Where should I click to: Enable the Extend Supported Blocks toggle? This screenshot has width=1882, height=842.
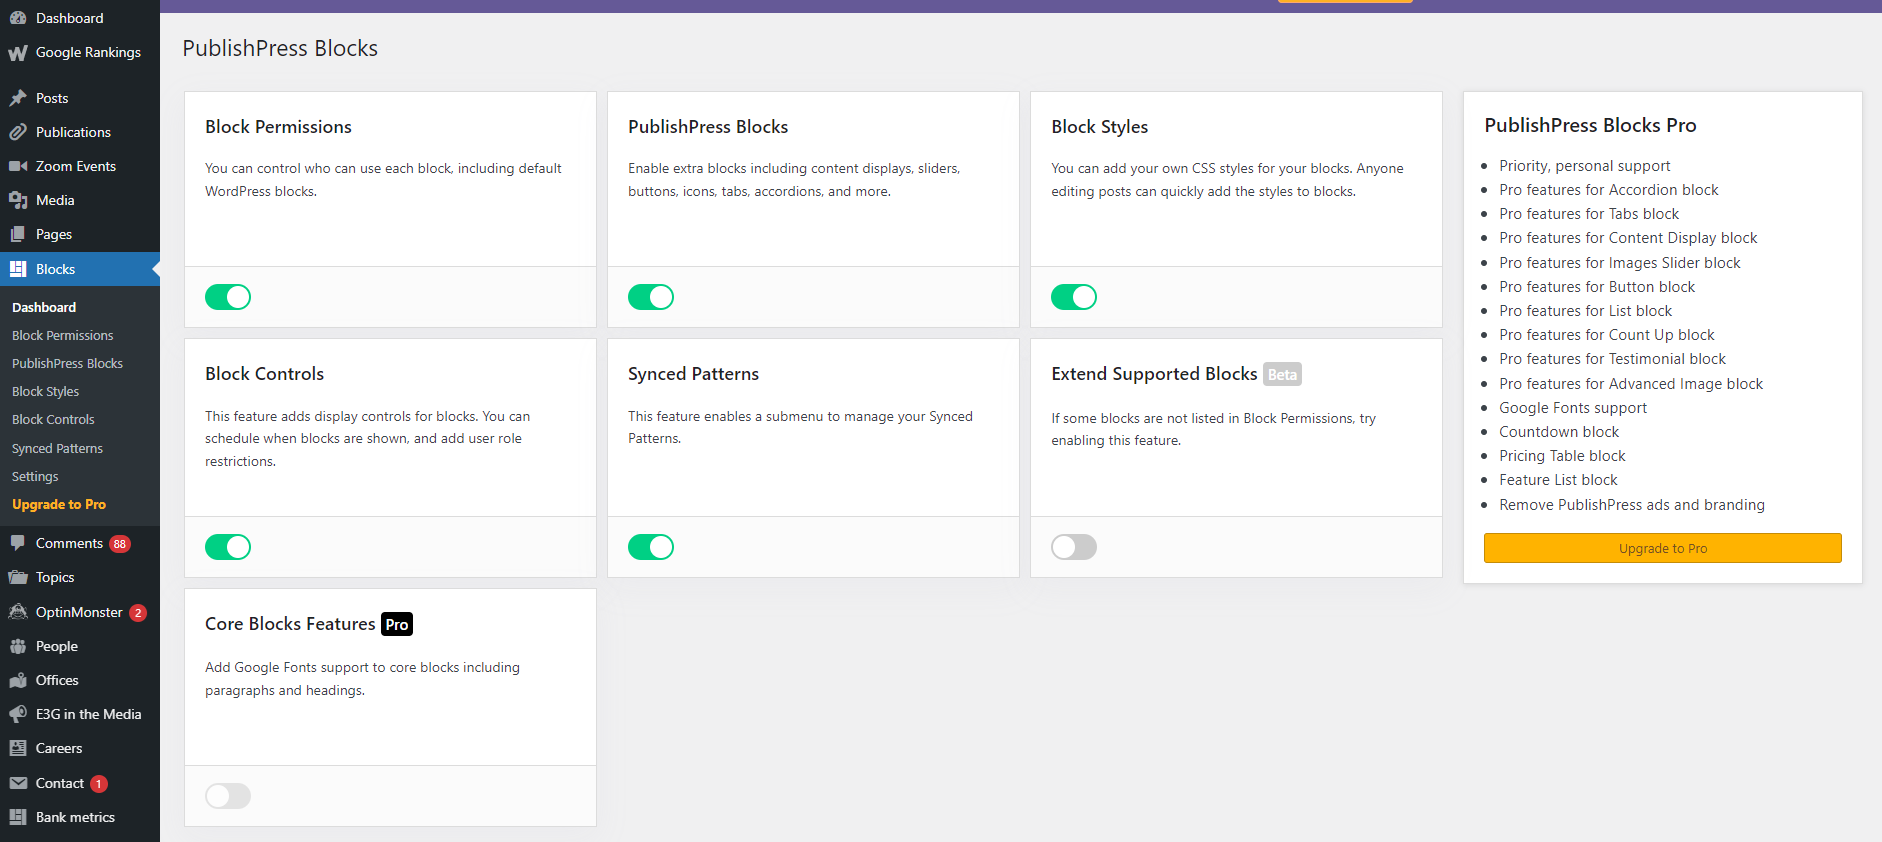coord(1074,547)
